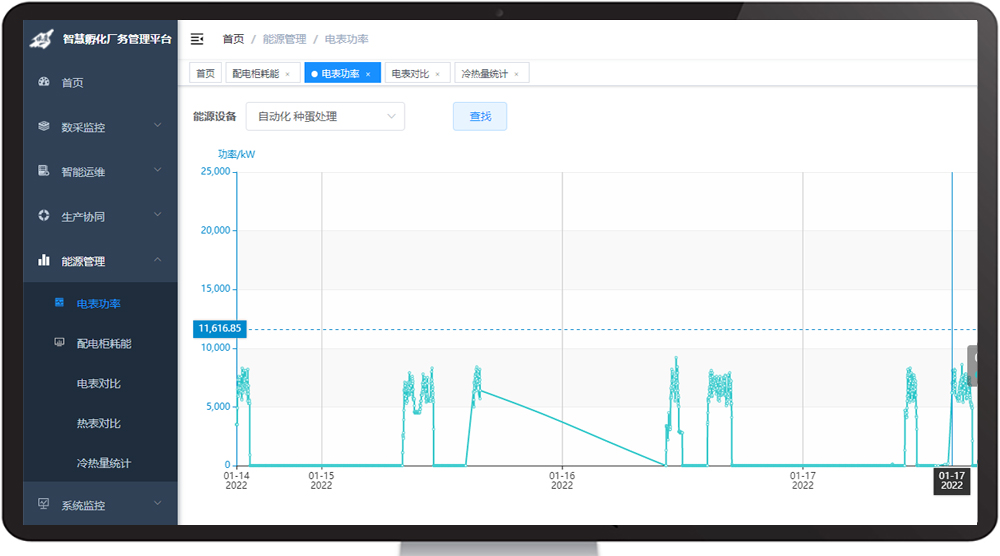Expand the 系统监控 menu chevron

[158, 503]
